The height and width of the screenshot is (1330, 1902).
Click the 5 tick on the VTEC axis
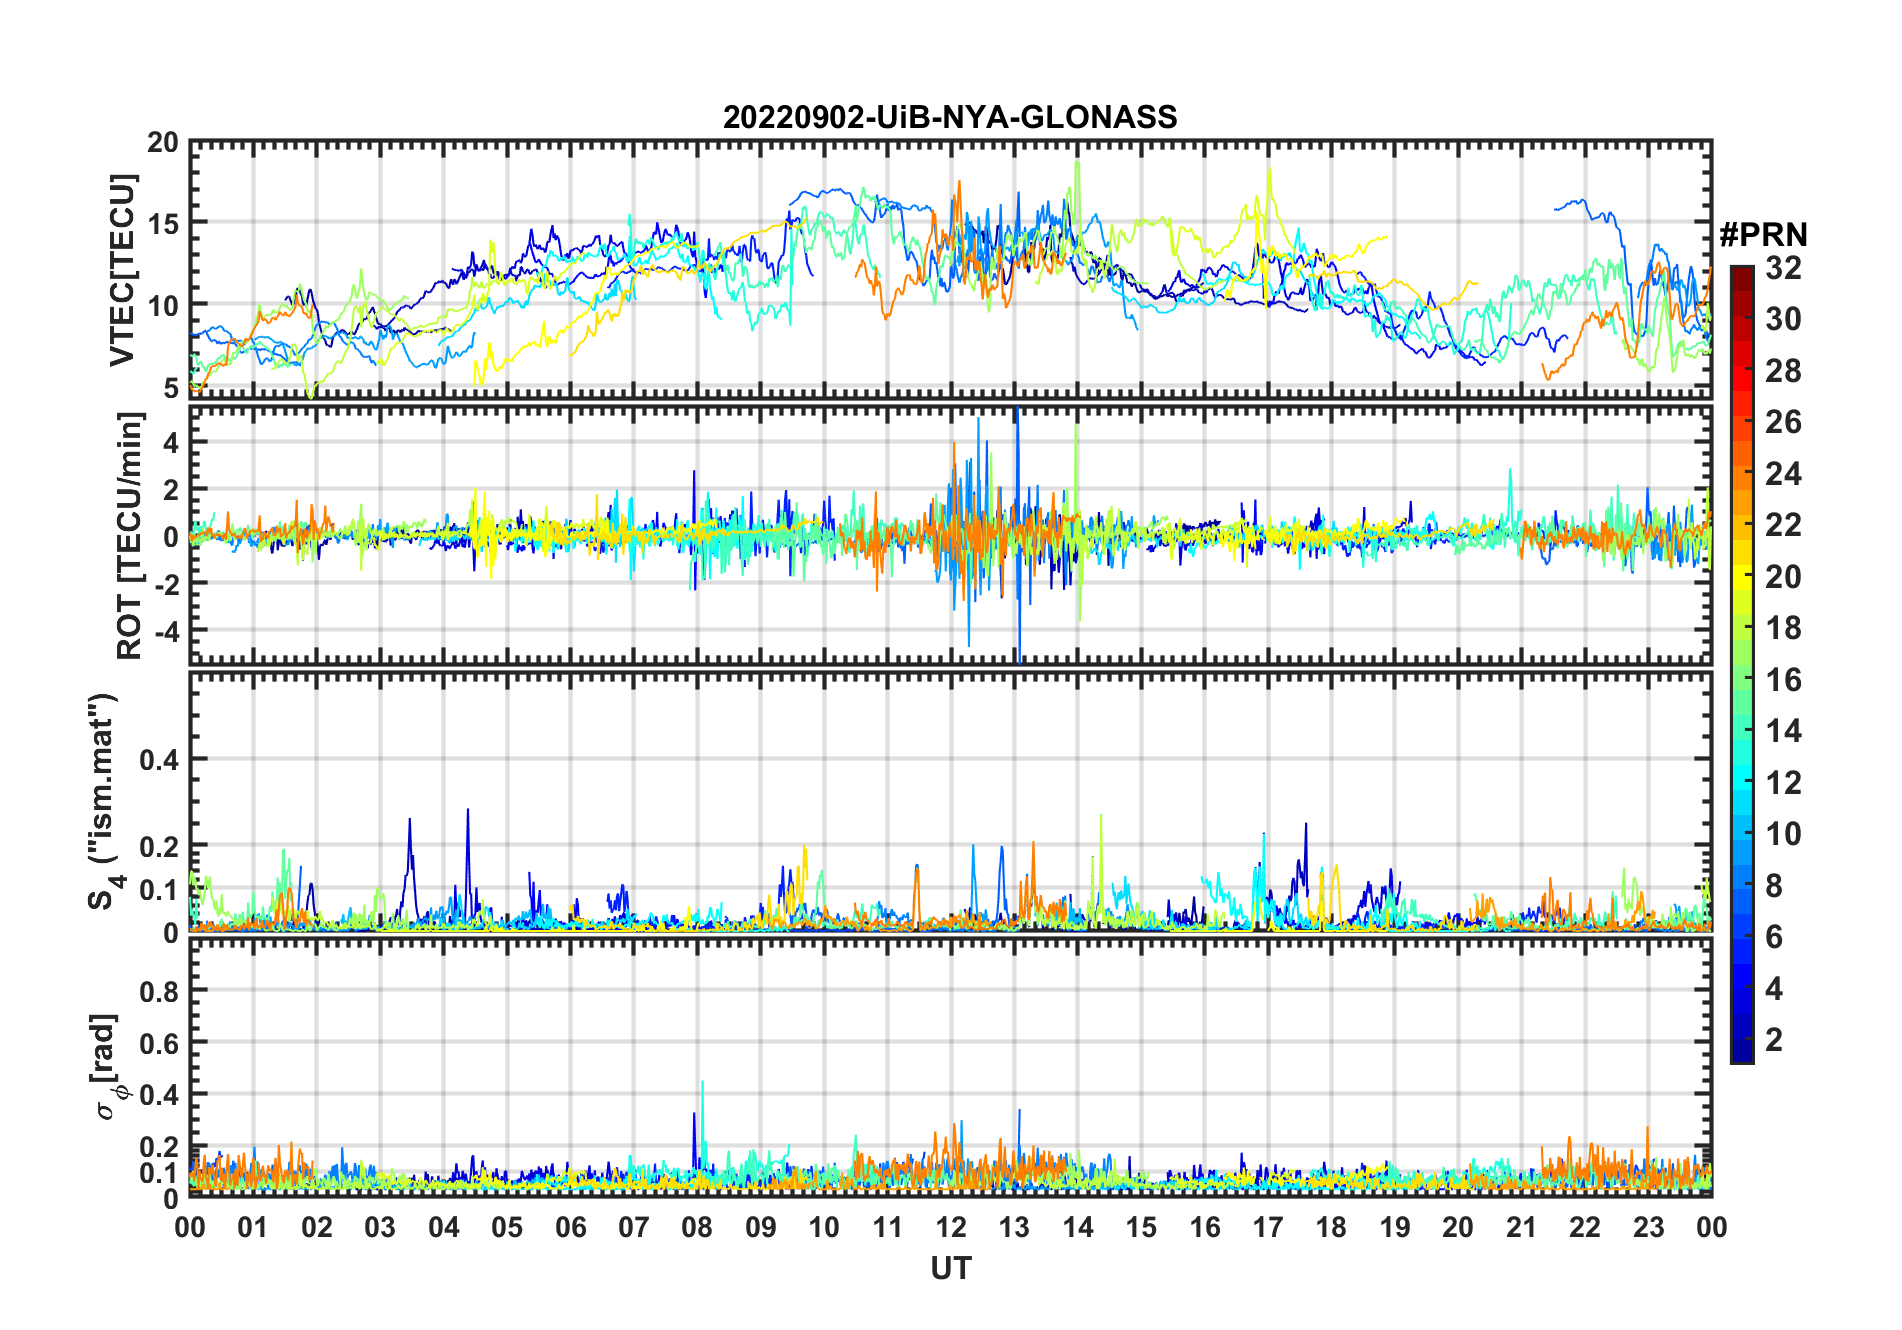[172, 388]
